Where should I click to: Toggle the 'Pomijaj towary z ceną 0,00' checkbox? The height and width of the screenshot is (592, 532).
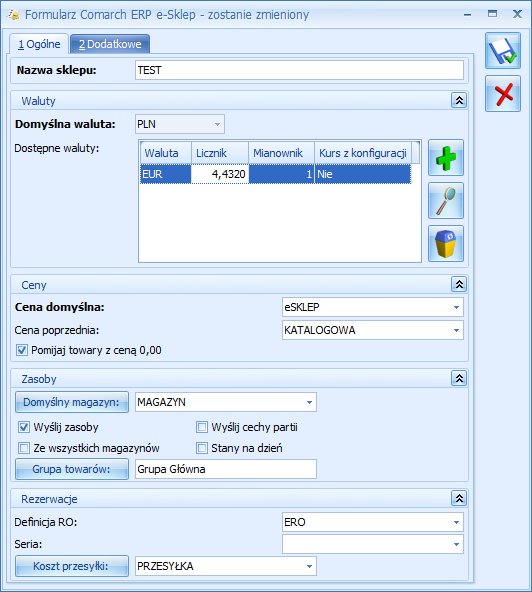pyautogui.click(x=22, y=350)
